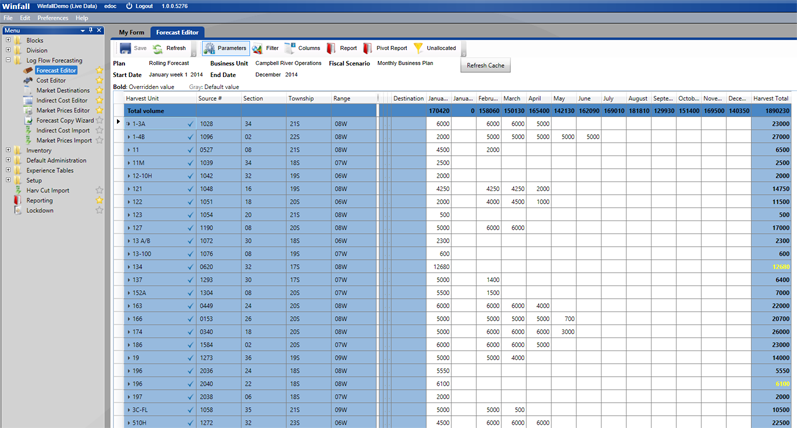Open the Menu panel dropdown arrow
Screen dimensions: 797x428
82,30
